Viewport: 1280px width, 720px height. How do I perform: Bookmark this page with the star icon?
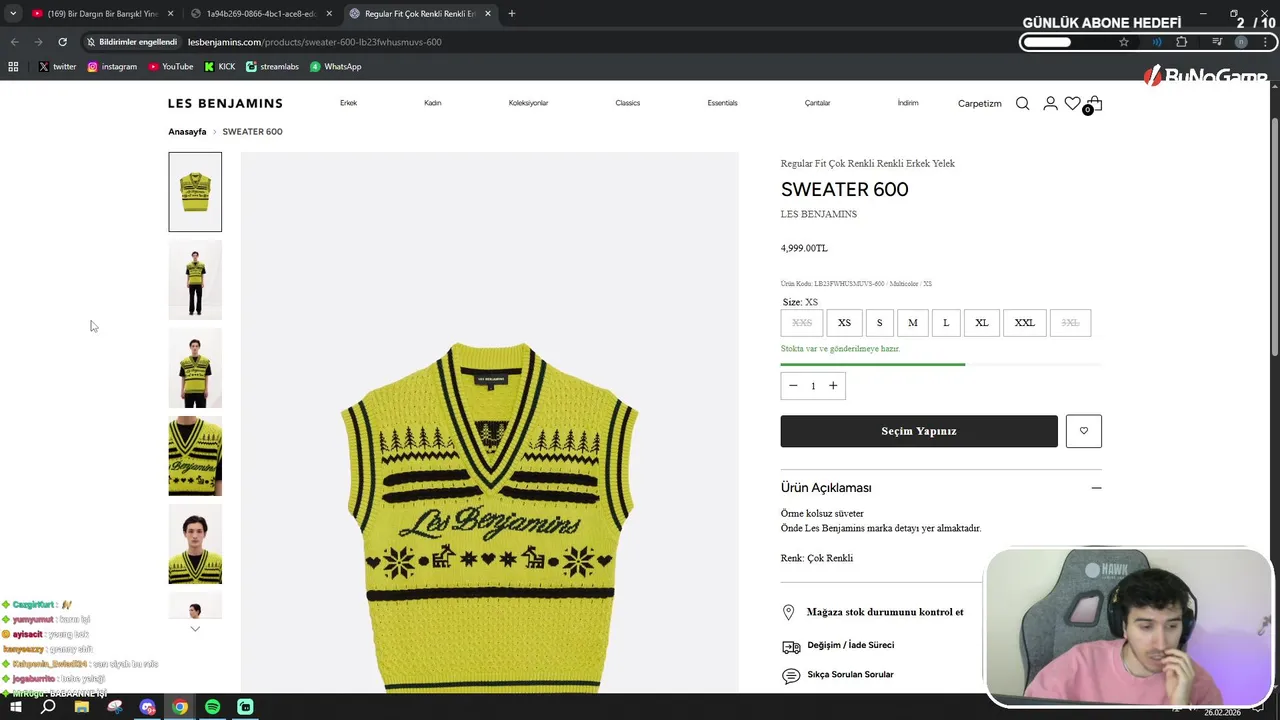click(1124, 42)
